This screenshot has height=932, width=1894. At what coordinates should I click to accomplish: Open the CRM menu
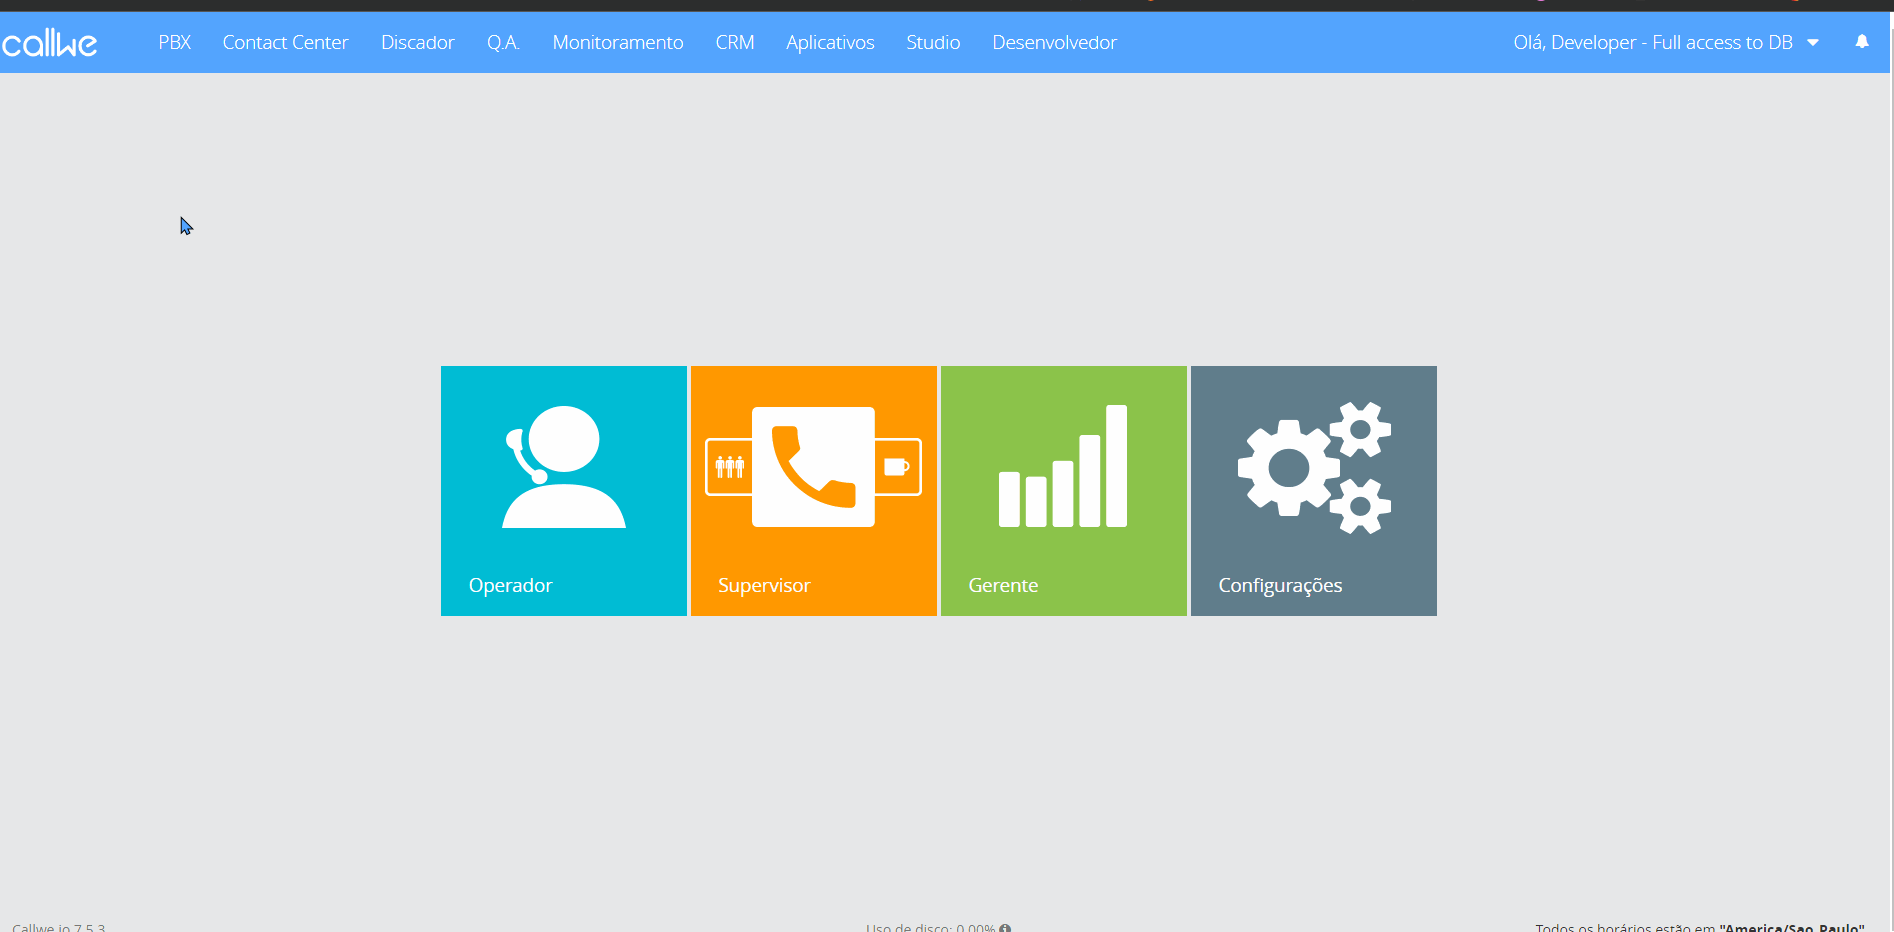point(735,43)
